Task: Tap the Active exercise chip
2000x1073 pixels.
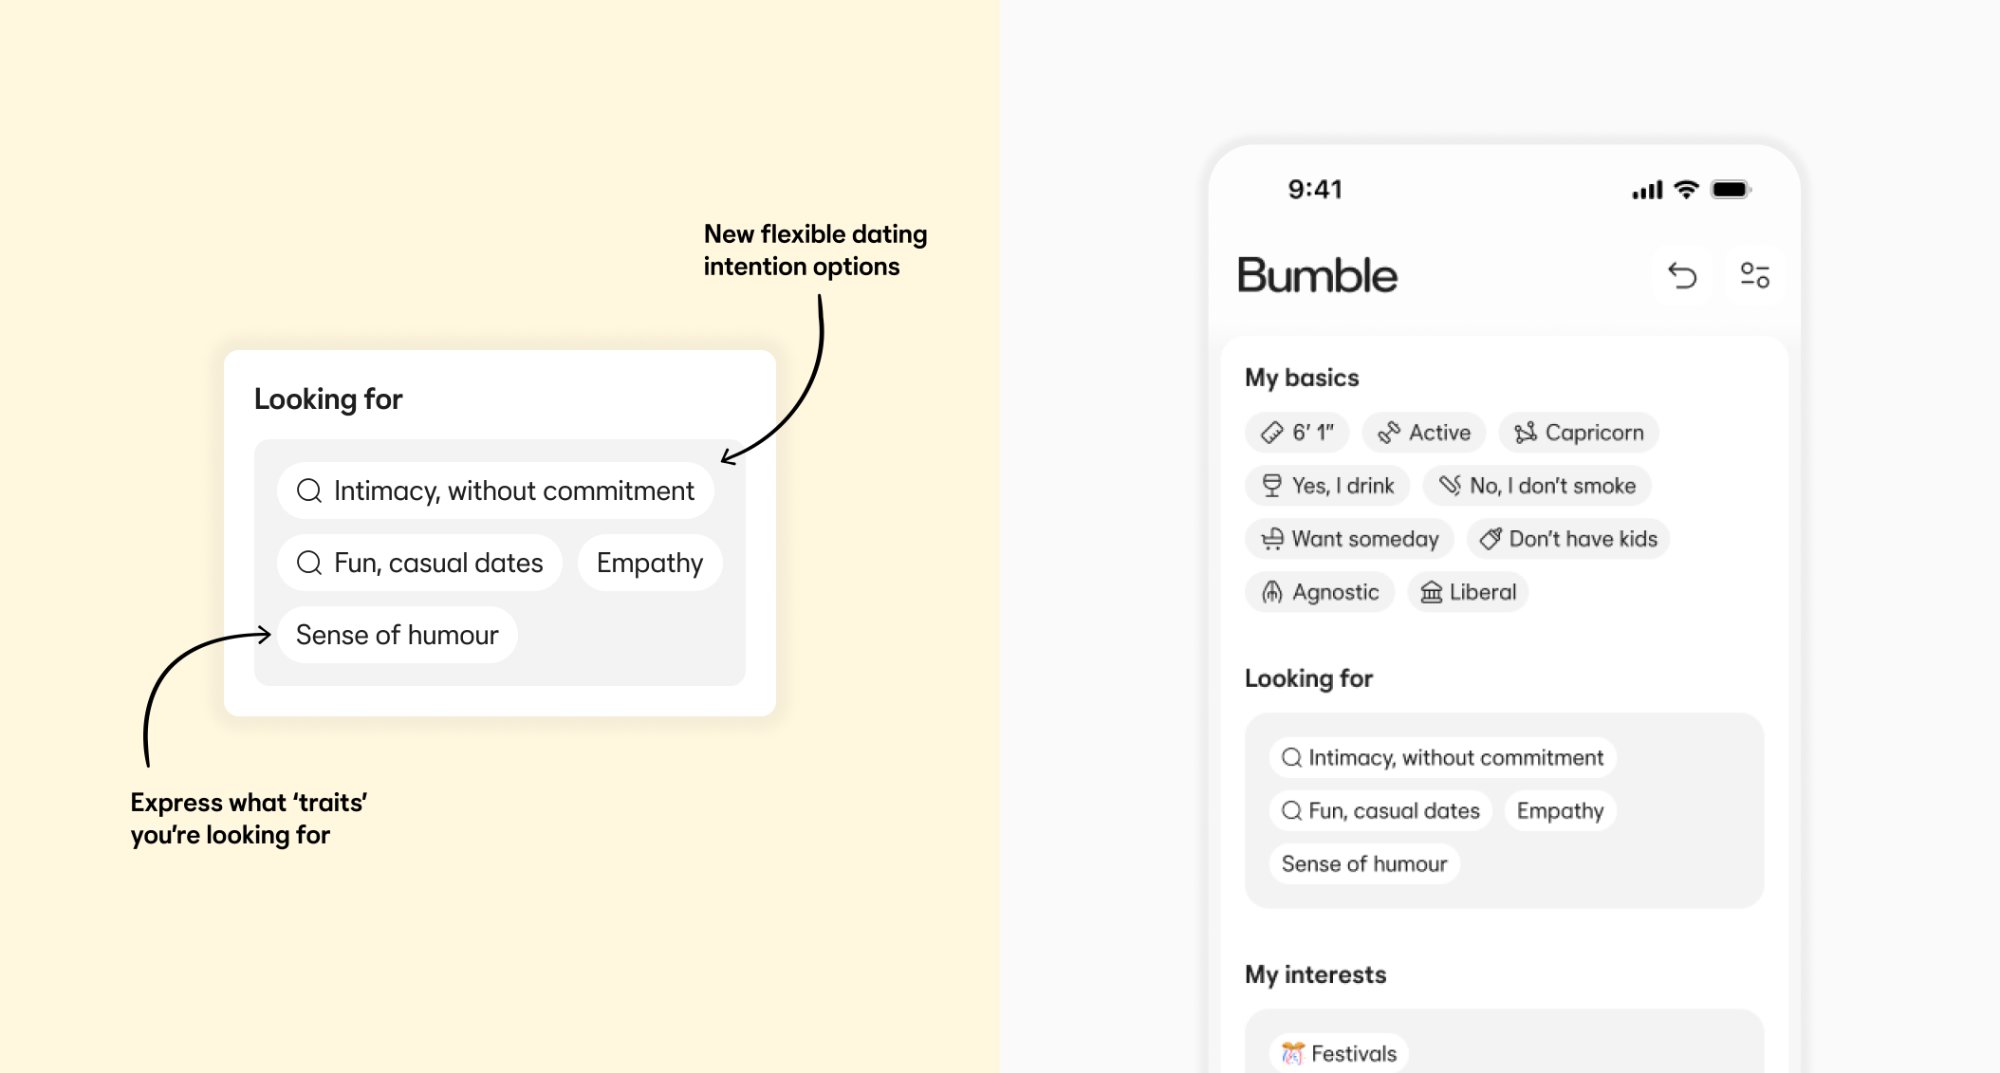Action: pyautogui.click(x=1423, y=433)
